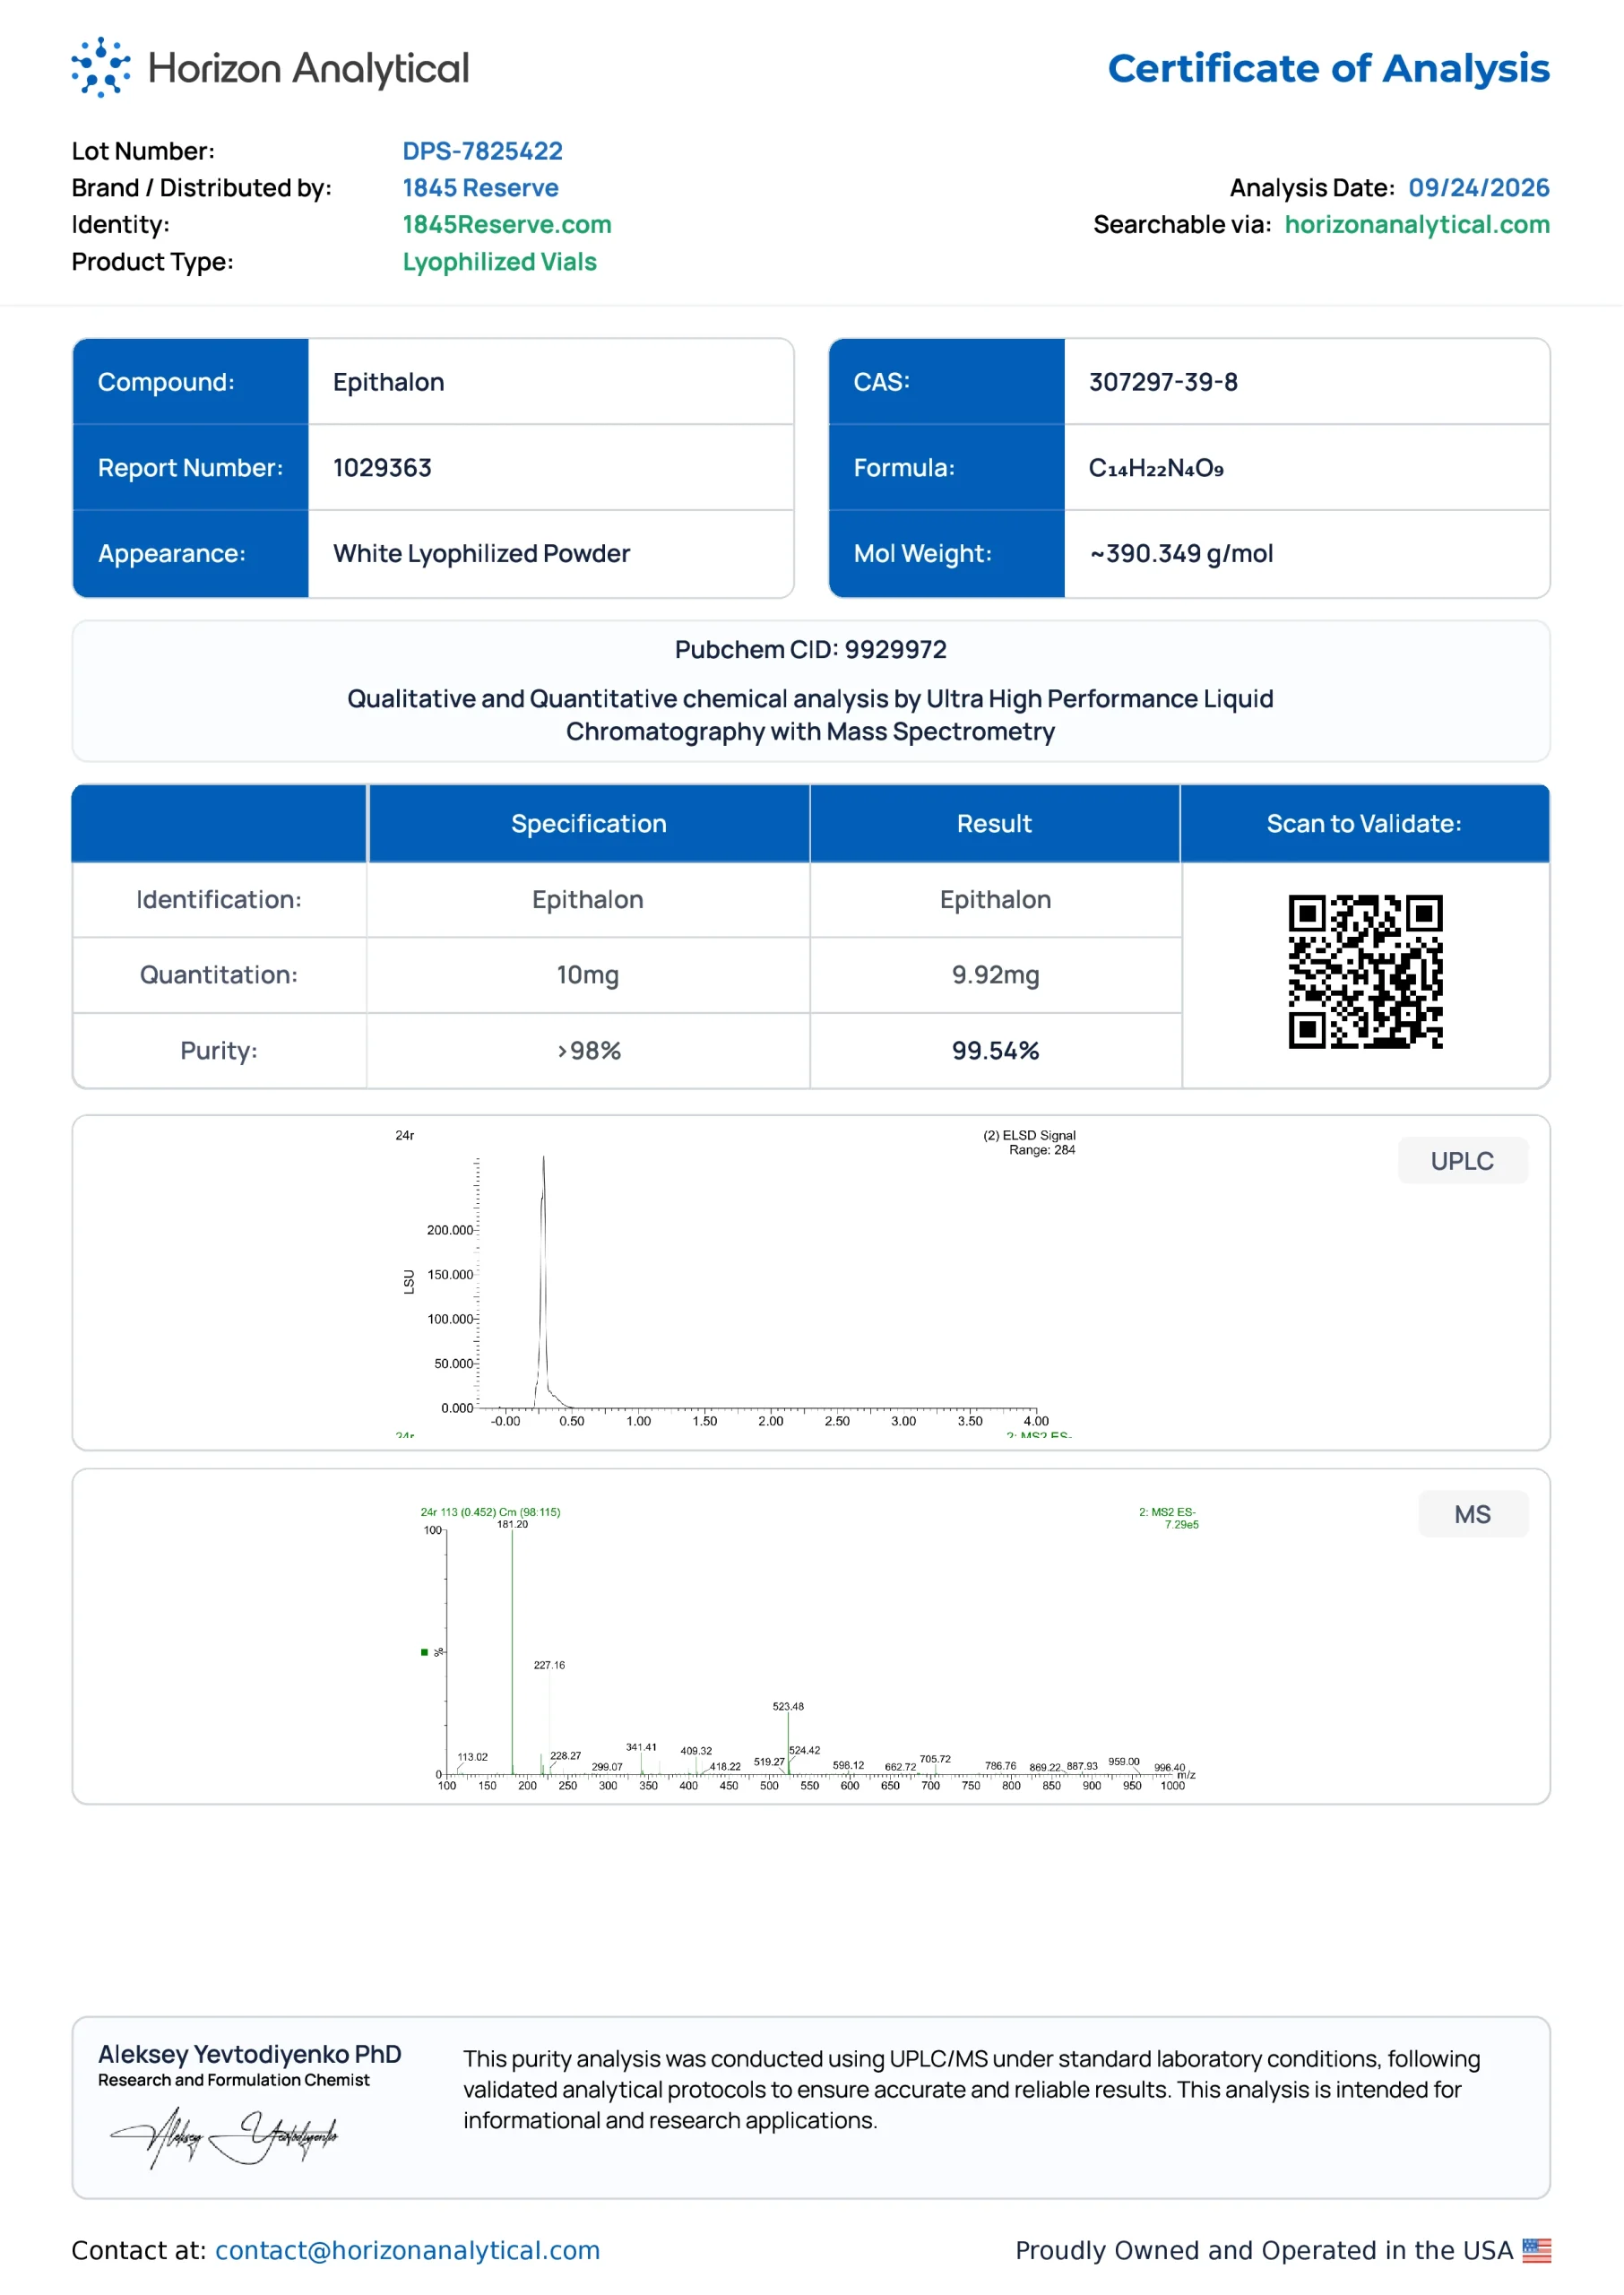Viewport: 1624px width, 2295px height.
Task: Click the Horizon Analytical logo icon
Action: [101, 67]
